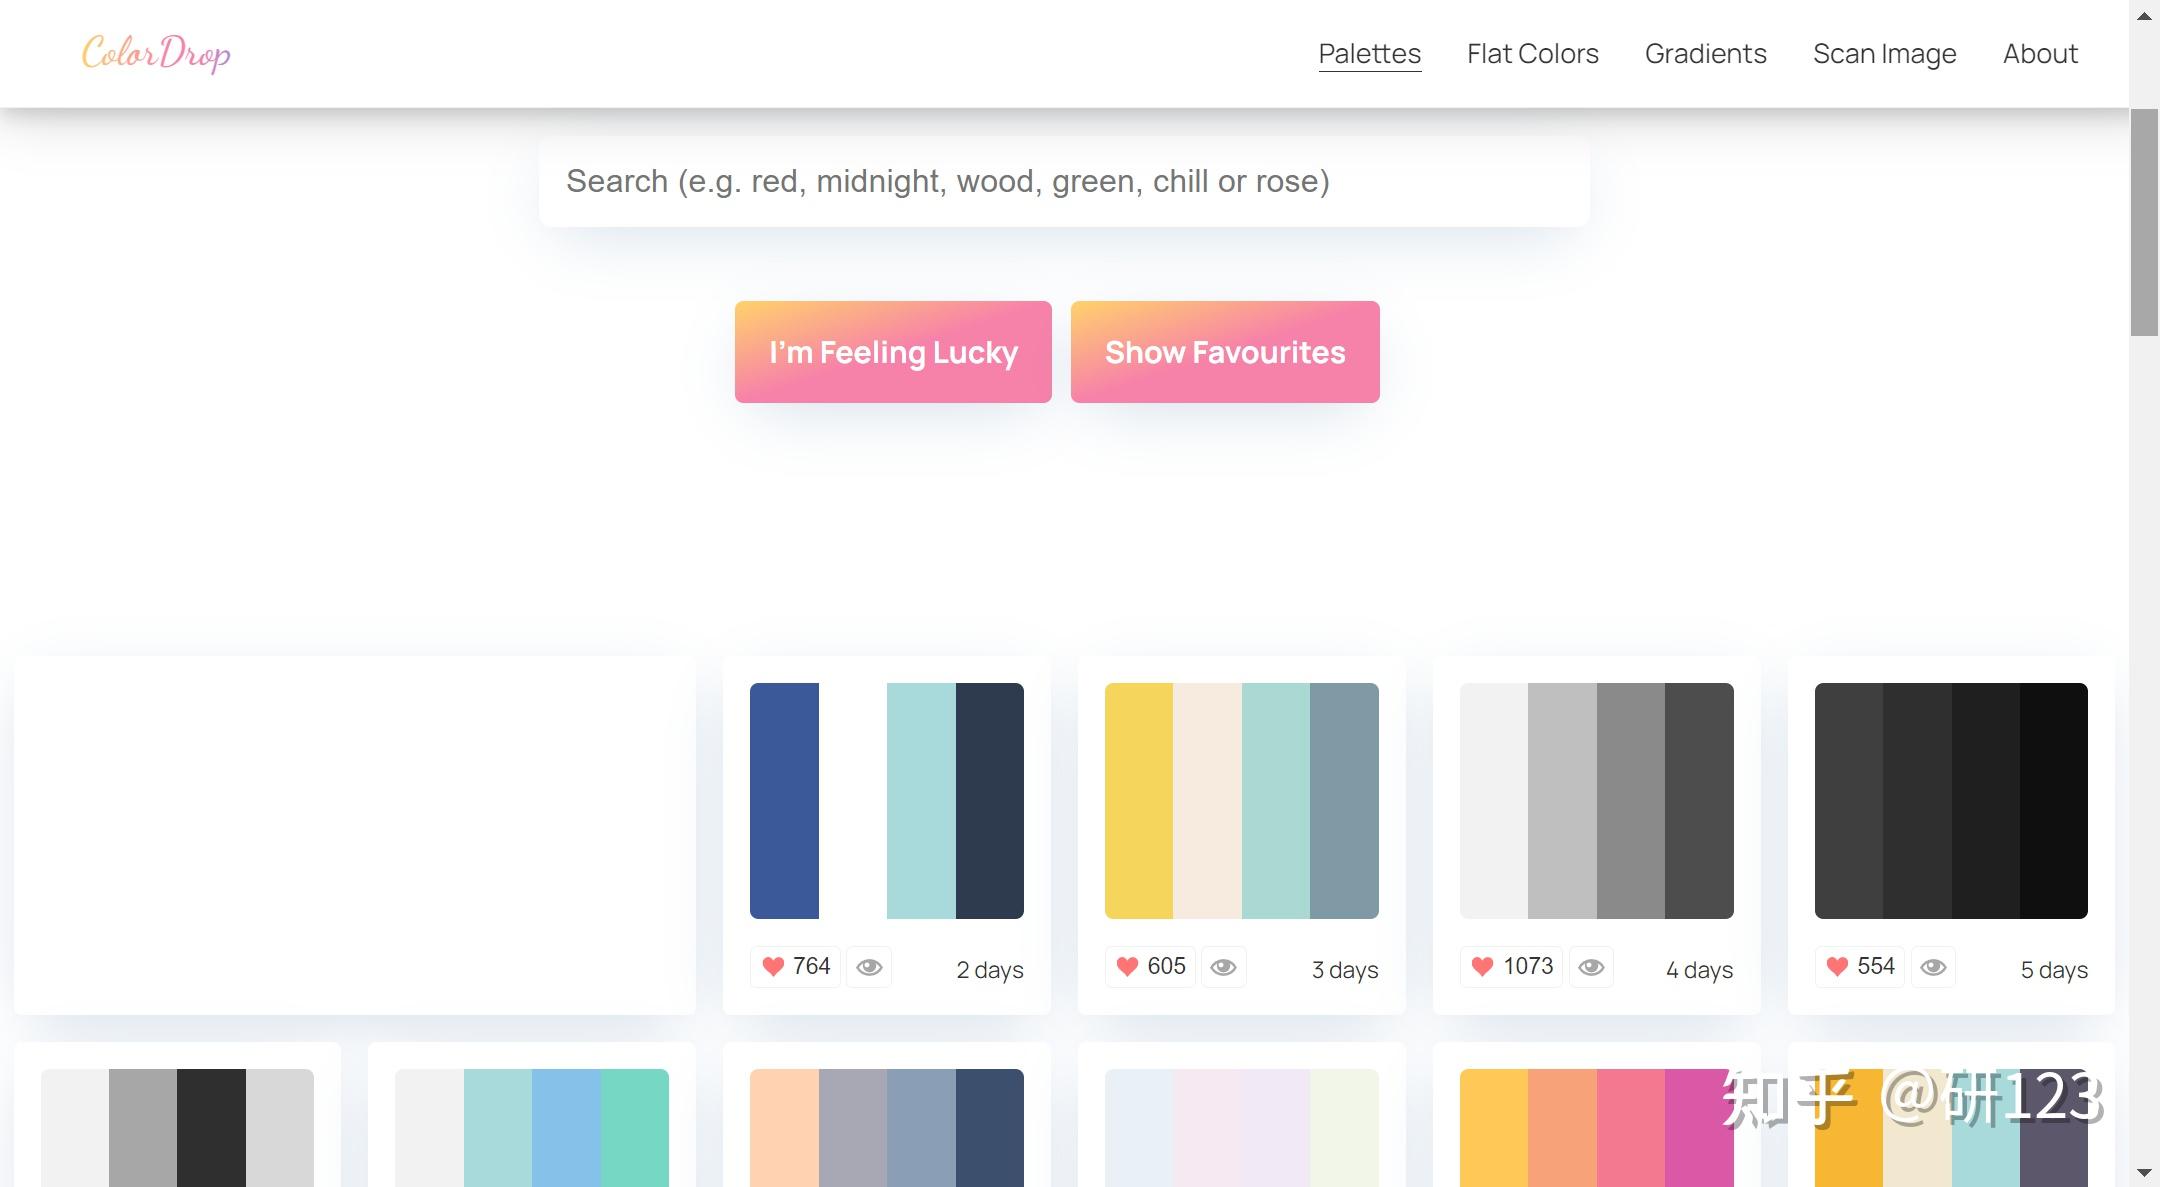
Task: Click the eye icon on the 764-likes palette
Action: pyautogui.click(x=869, y=967)
